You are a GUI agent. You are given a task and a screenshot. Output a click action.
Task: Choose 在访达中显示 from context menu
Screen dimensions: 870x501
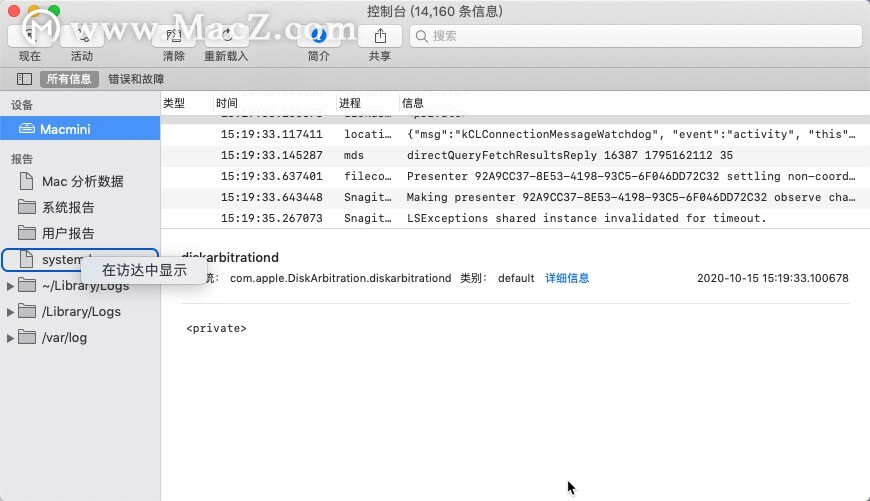(x=144, y=270)
